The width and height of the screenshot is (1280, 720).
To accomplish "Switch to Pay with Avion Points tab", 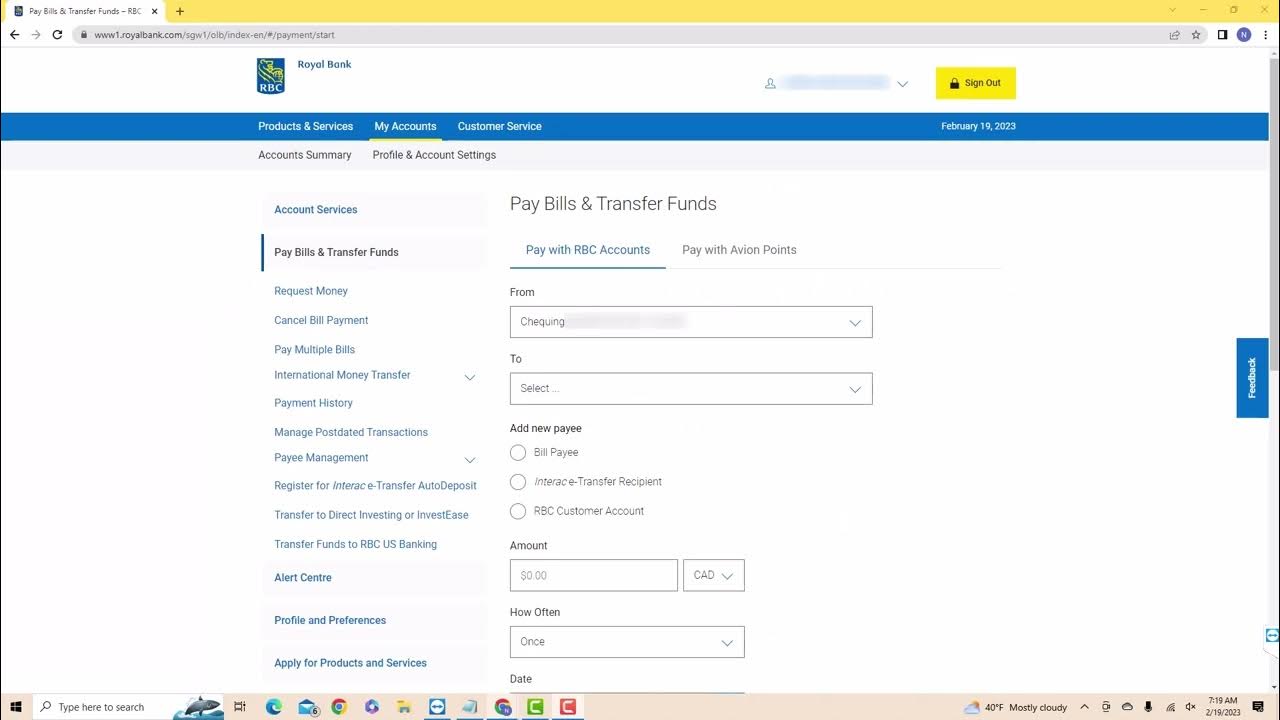I will (x=739, y=250).
